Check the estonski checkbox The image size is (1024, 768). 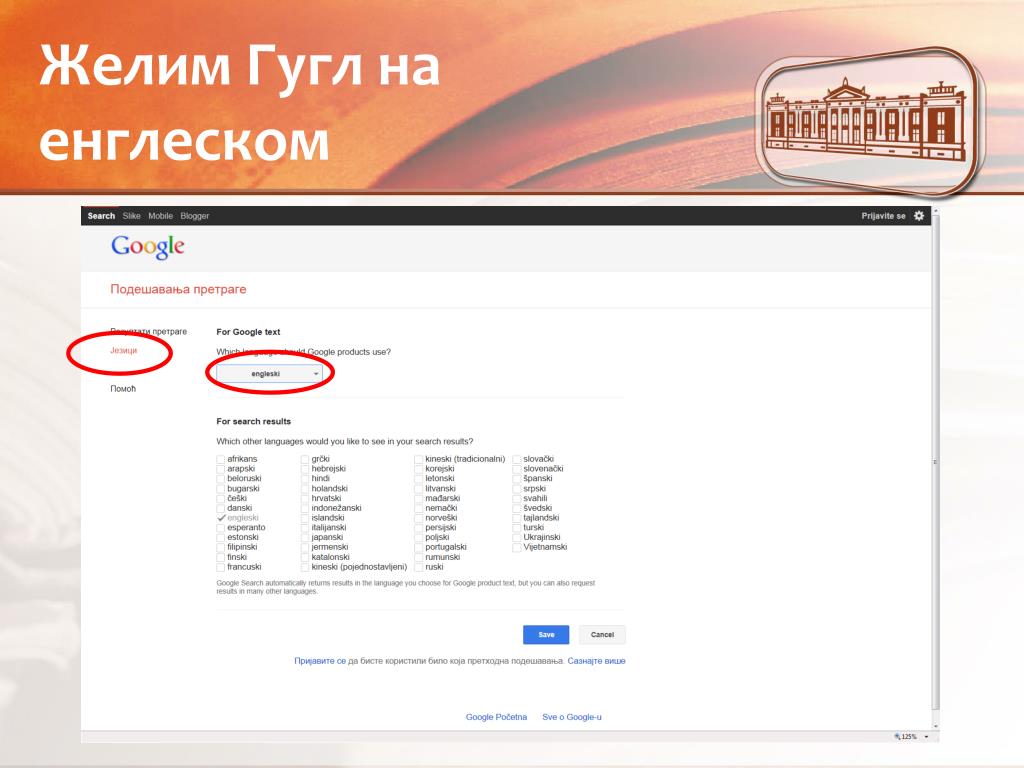(221, 537)
